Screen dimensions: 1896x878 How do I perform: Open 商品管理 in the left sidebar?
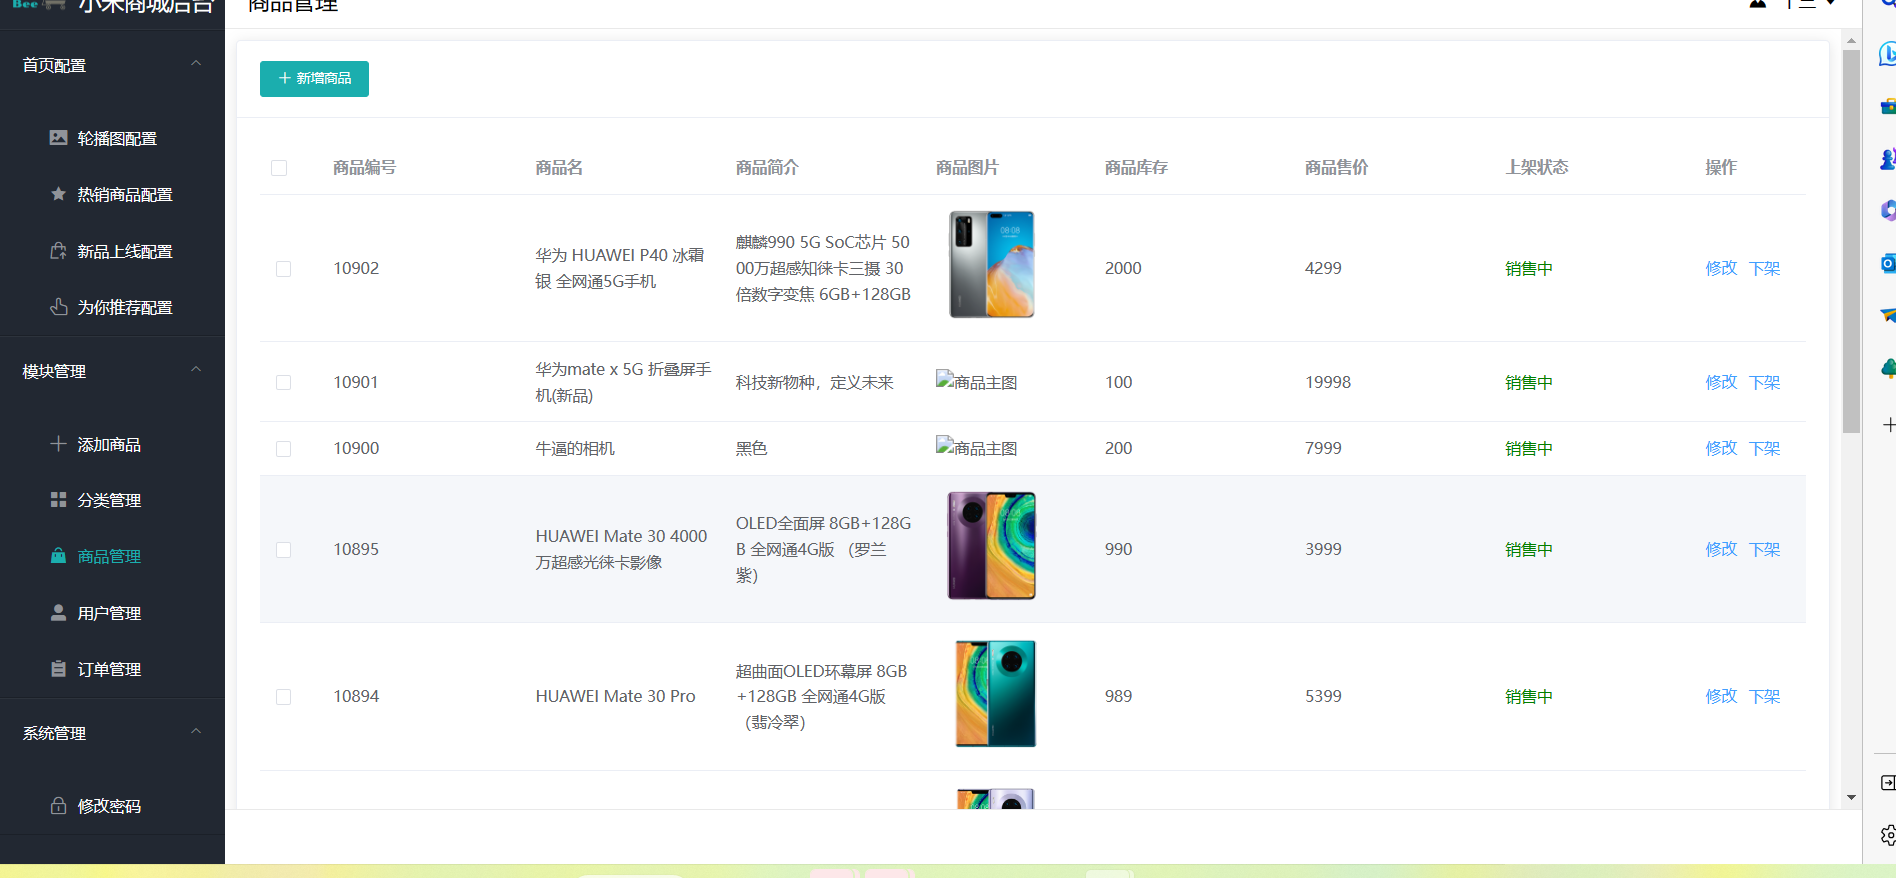[110, 556]
